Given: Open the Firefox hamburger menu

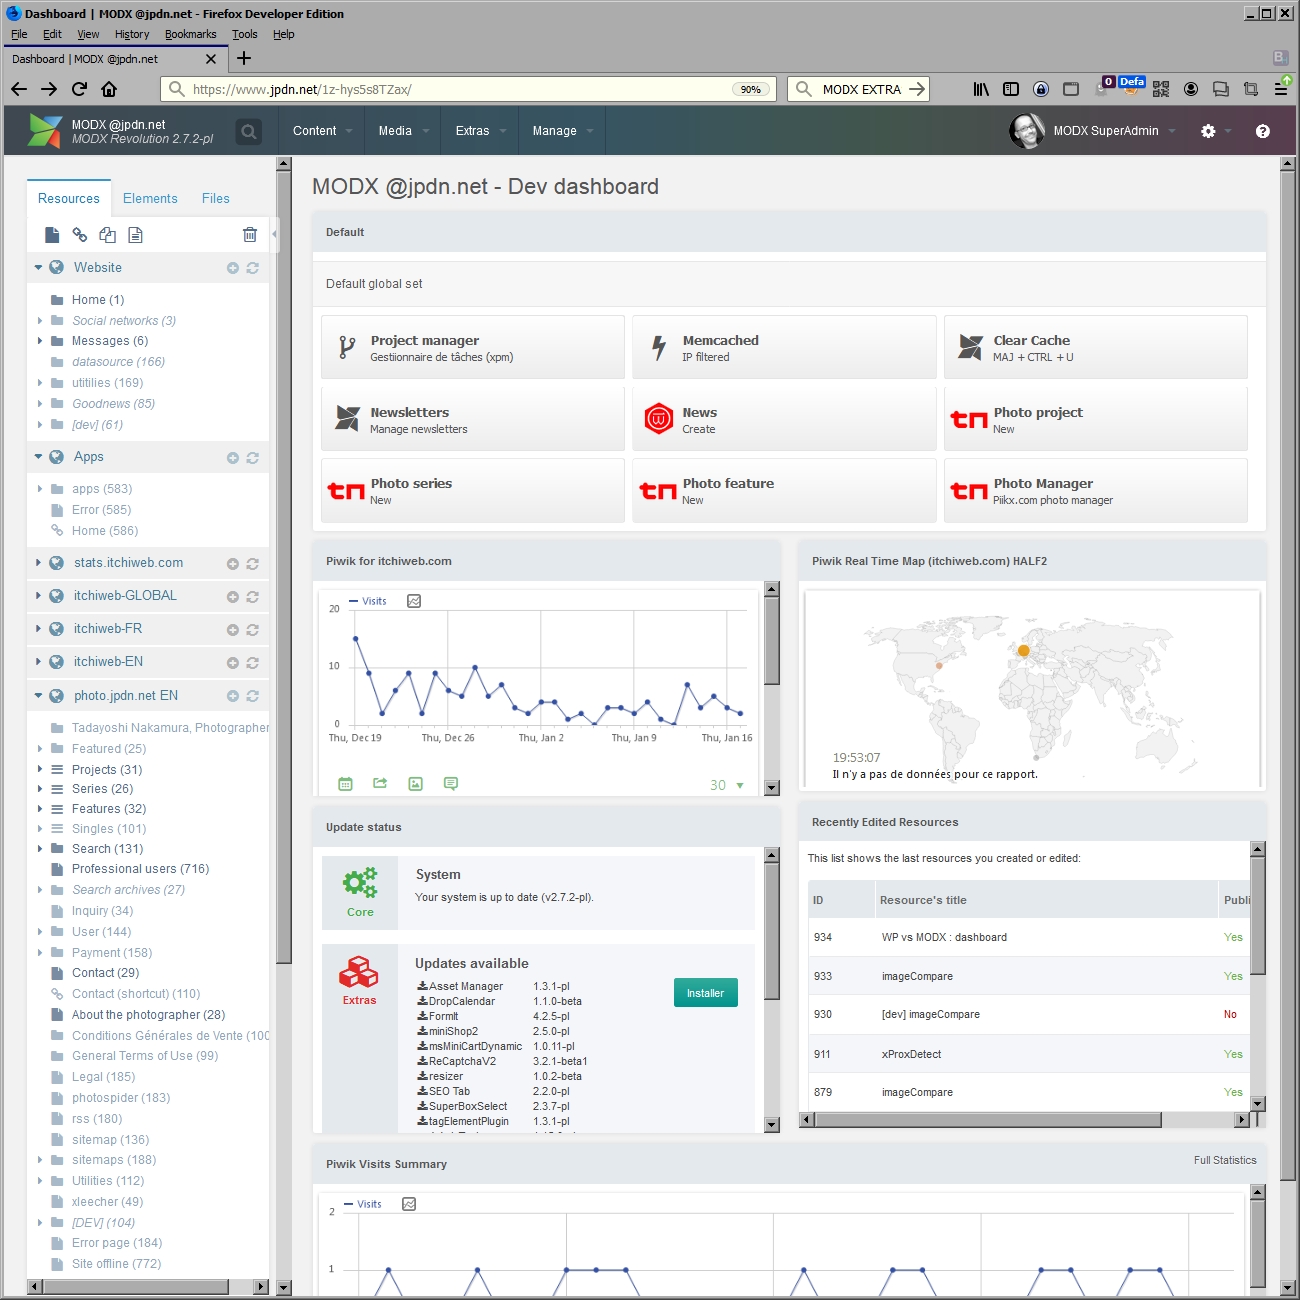Looking at the screenshot, I should coord(1281,89).
